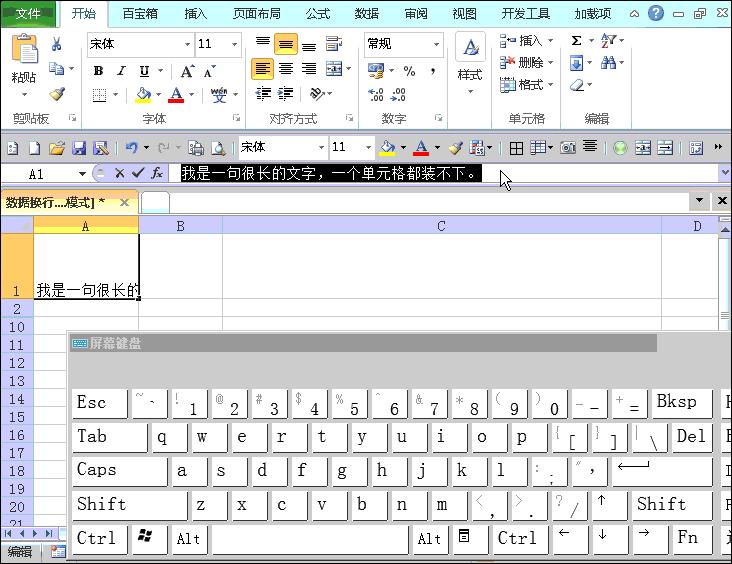Click the Increase Font Size icon

(188, 71)
